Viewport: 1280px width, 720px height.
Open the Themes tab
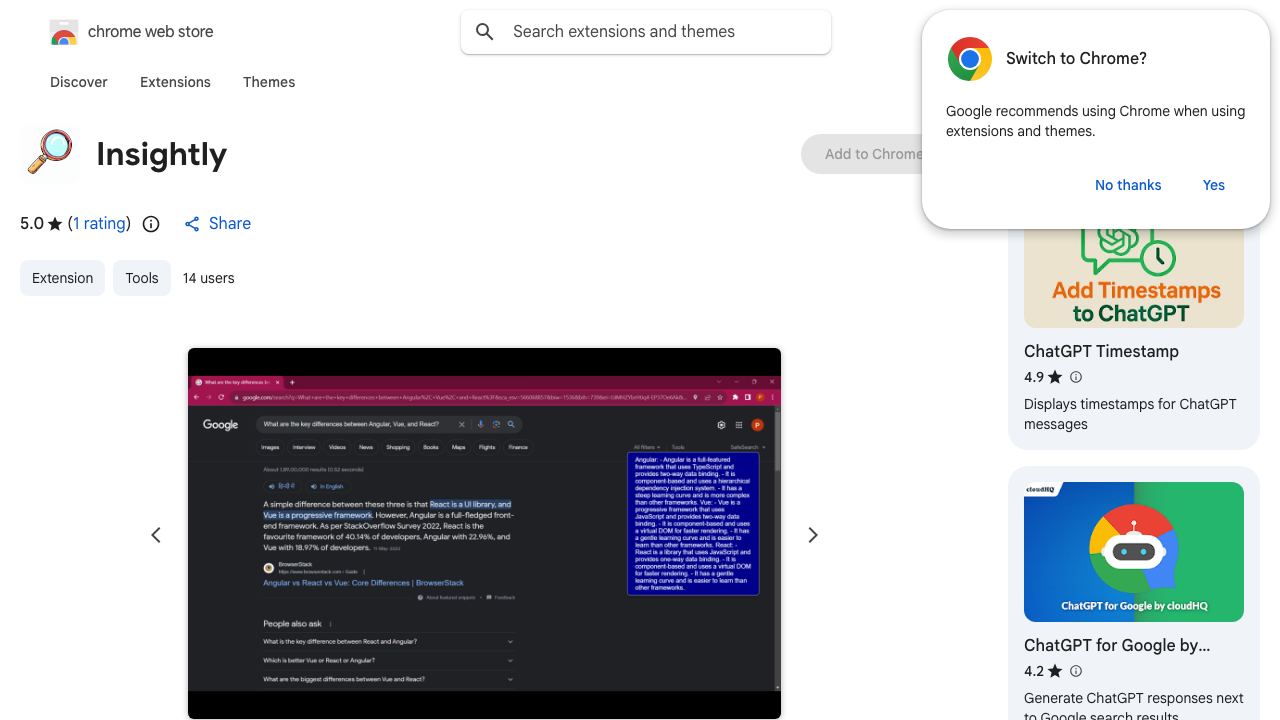point(269,82)
